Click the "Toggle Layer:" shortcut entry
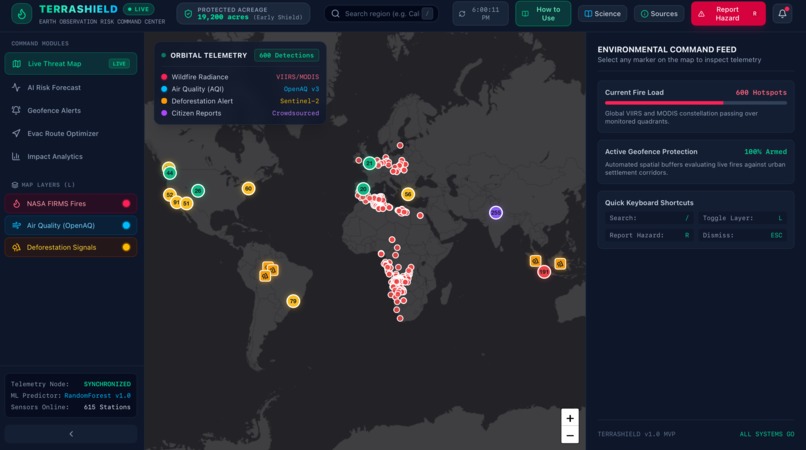This screenshot has width=806, height=450. (742, 218)
